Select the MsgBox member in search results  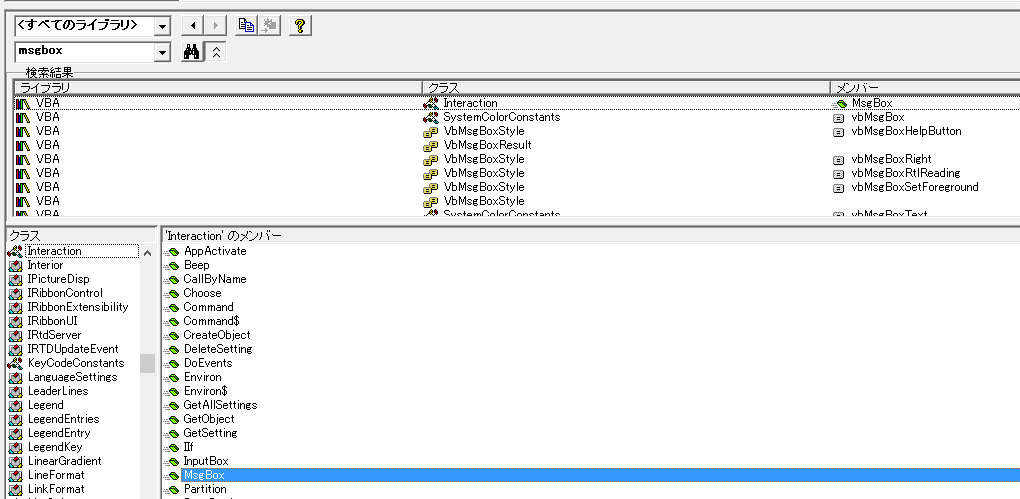coord(872,103)
